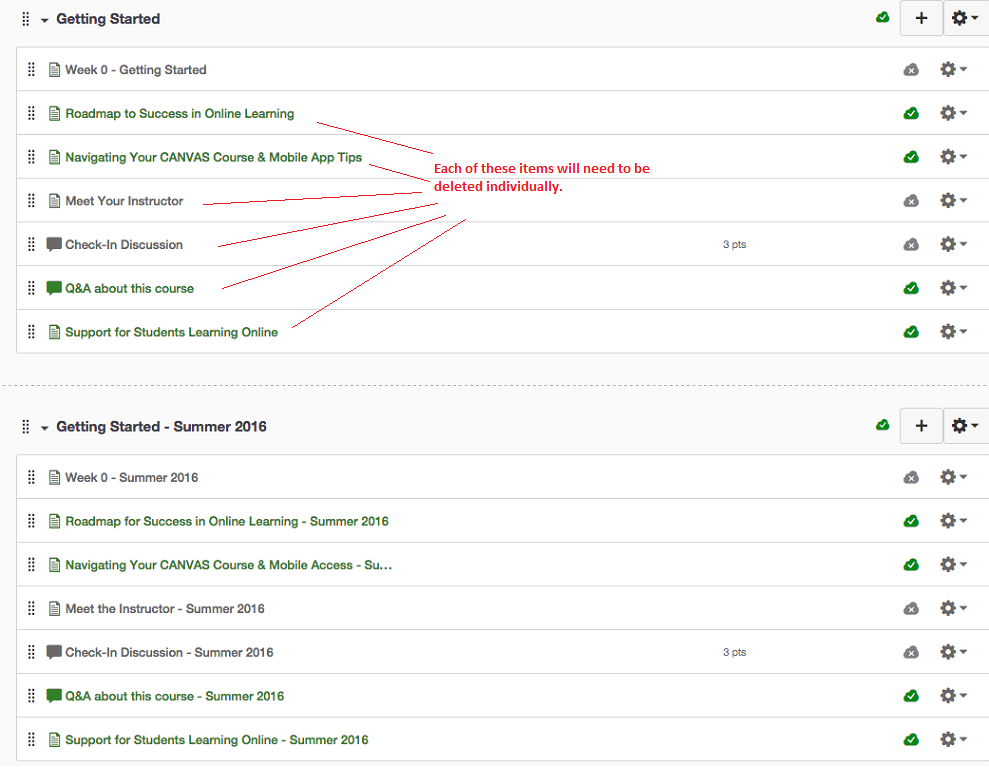Click the drag handle beside Meet the Instructor - Summer 2016
989x767 pixels.
(31, 608)
